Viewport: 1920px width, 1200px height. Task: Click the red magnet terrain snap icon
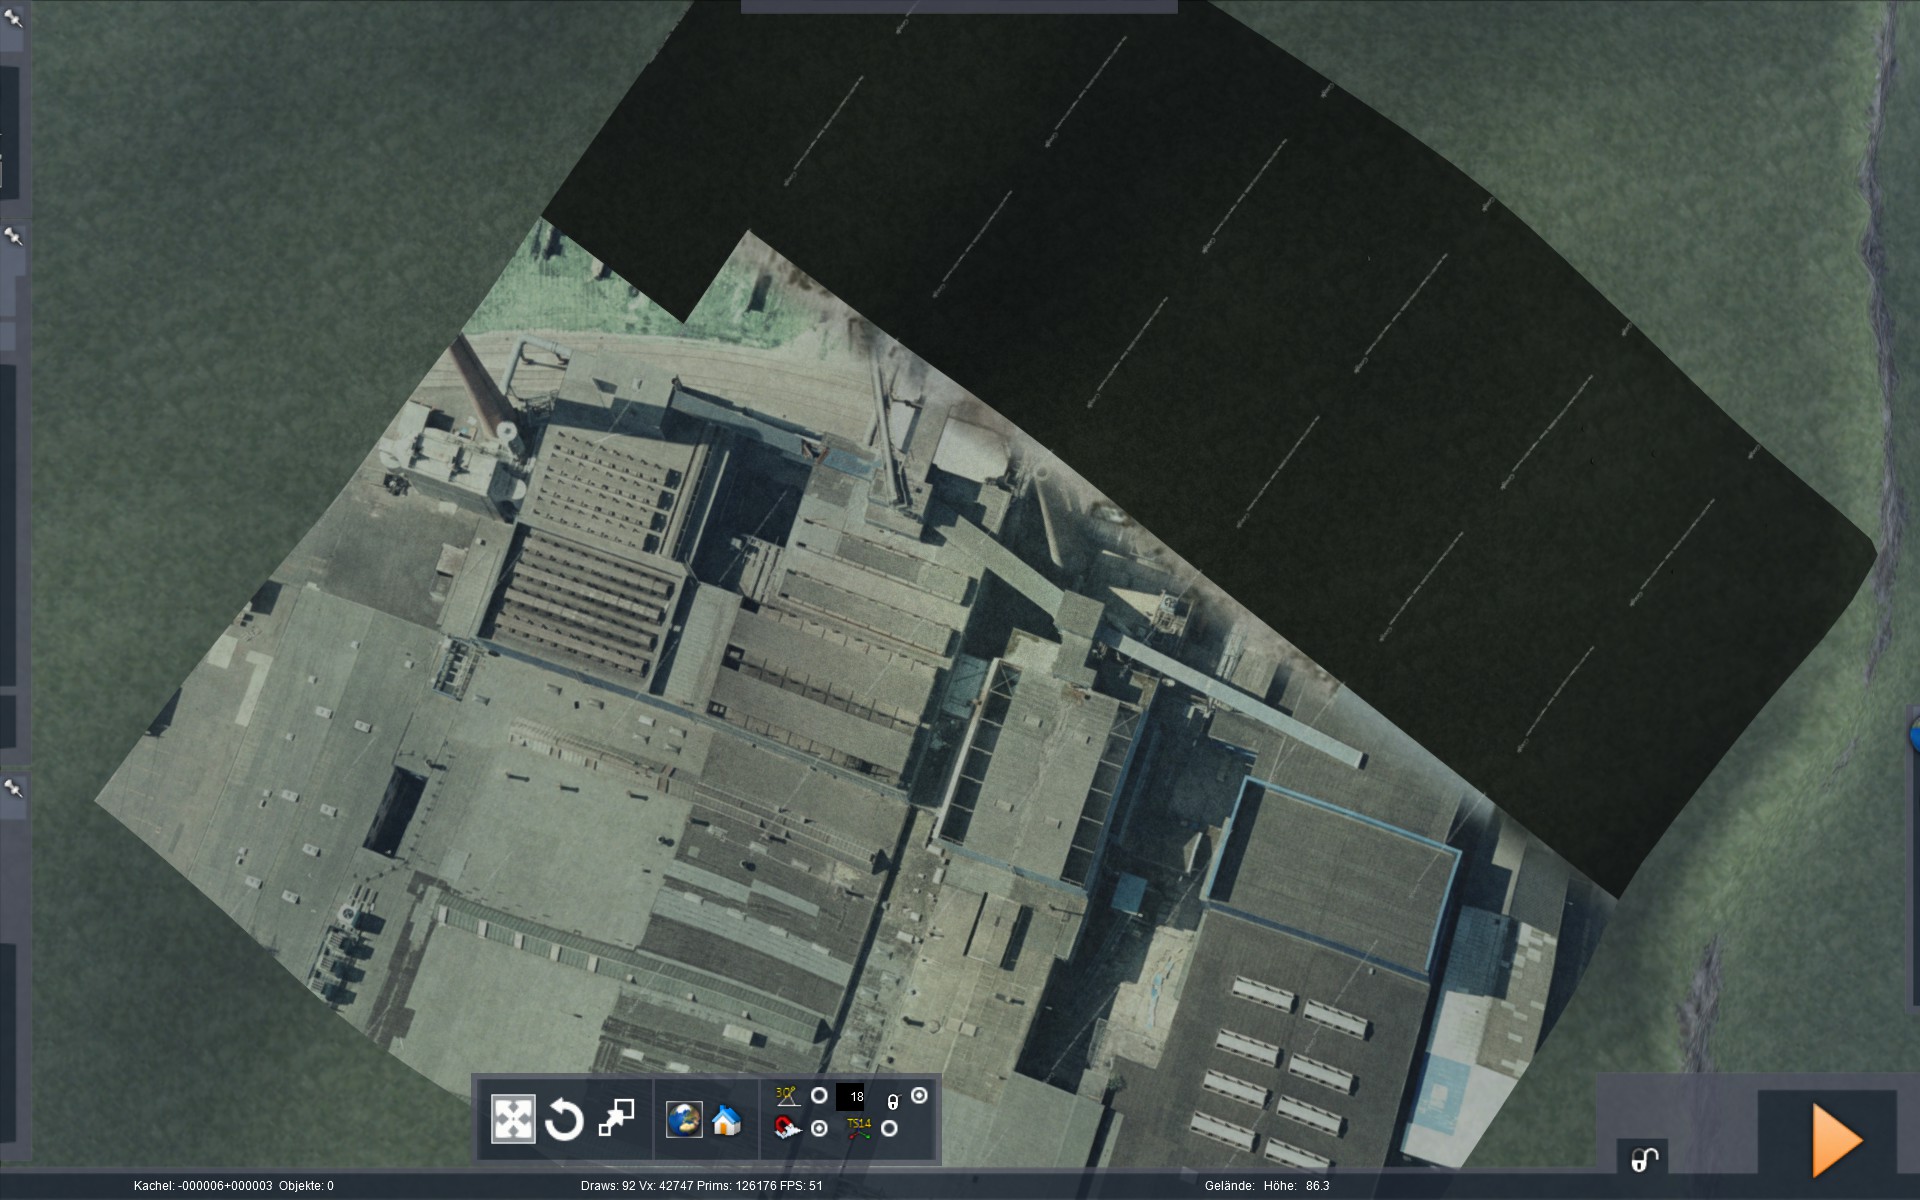tap(787, 1128)
